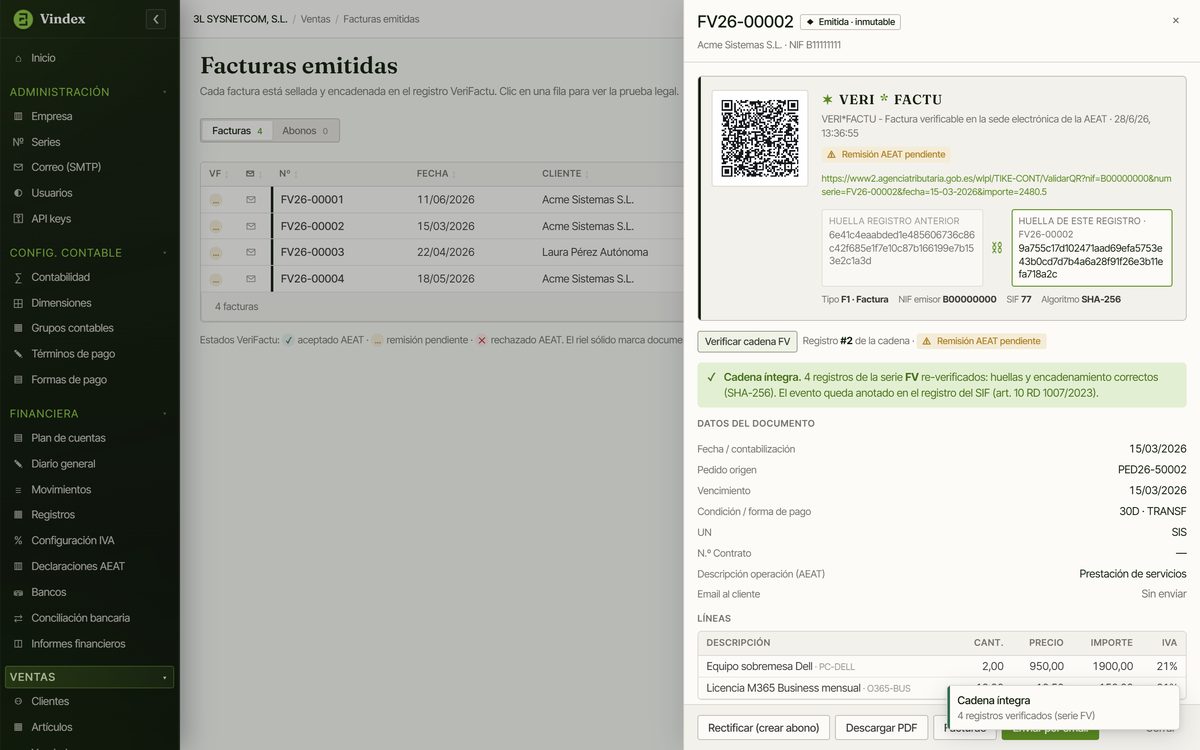The height and width of the screenshot is (750, 1200).
Task: Click the 30D · TRANSF payment value
Action: coord(1152,512)
